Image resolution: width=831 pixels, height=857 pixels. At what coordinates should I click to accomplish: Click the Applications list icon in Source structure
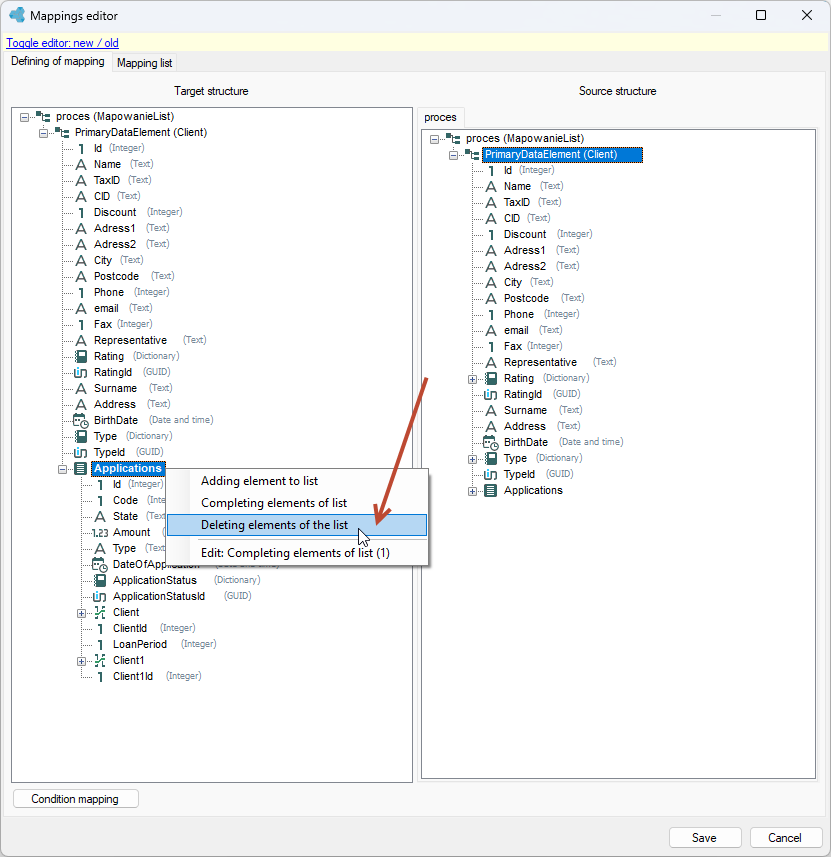(491, 491)
